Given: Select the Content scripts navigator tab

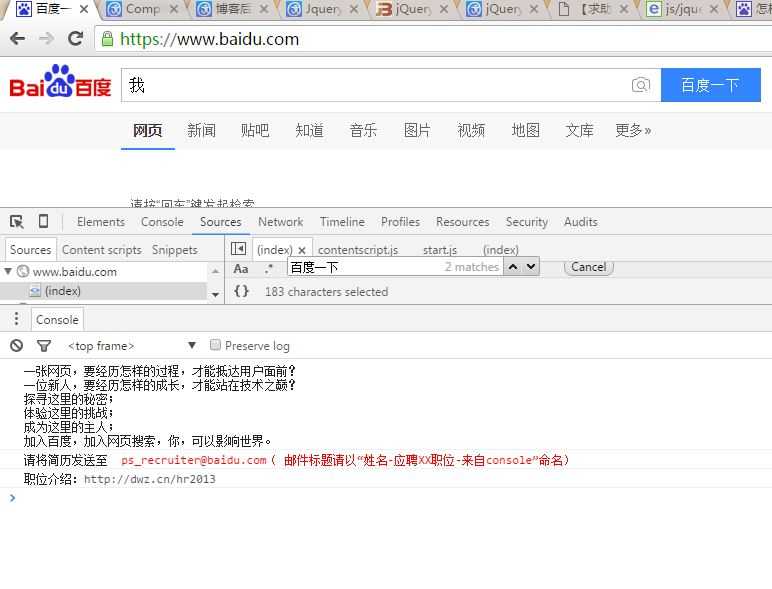Looking at the screenshot, I should point(102,250).
